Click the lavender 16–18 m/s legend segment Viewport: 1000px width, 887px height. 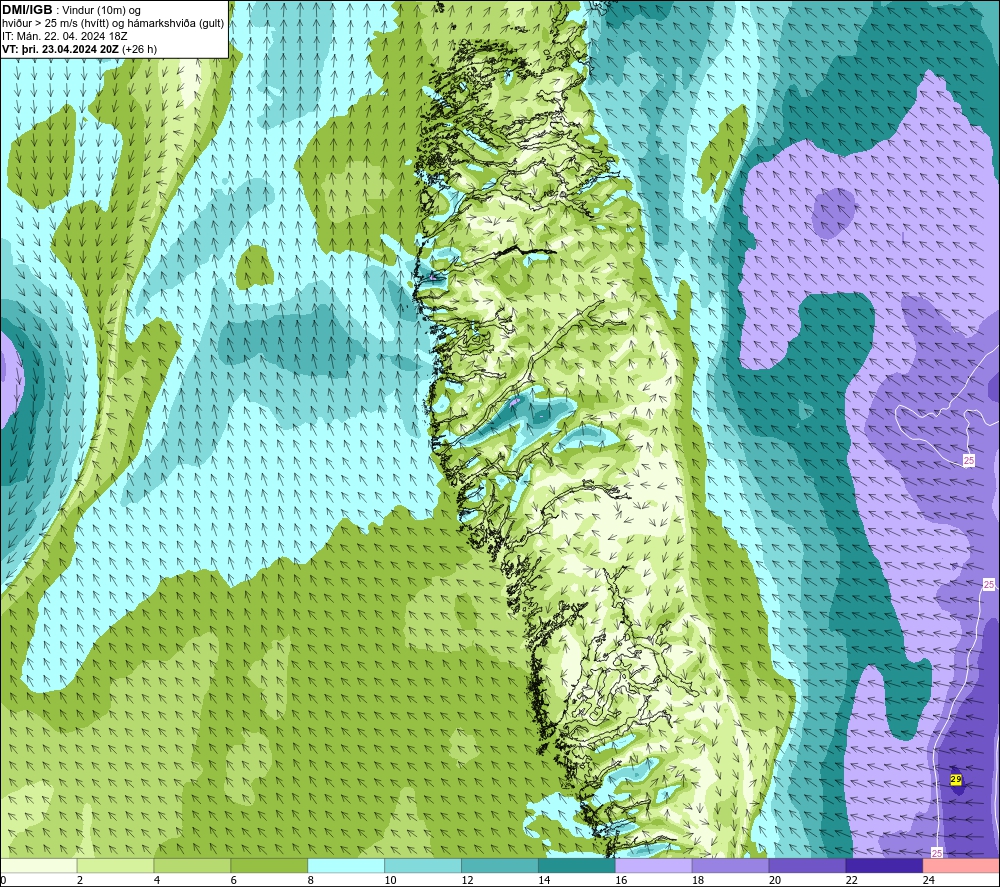coord(654,865)
